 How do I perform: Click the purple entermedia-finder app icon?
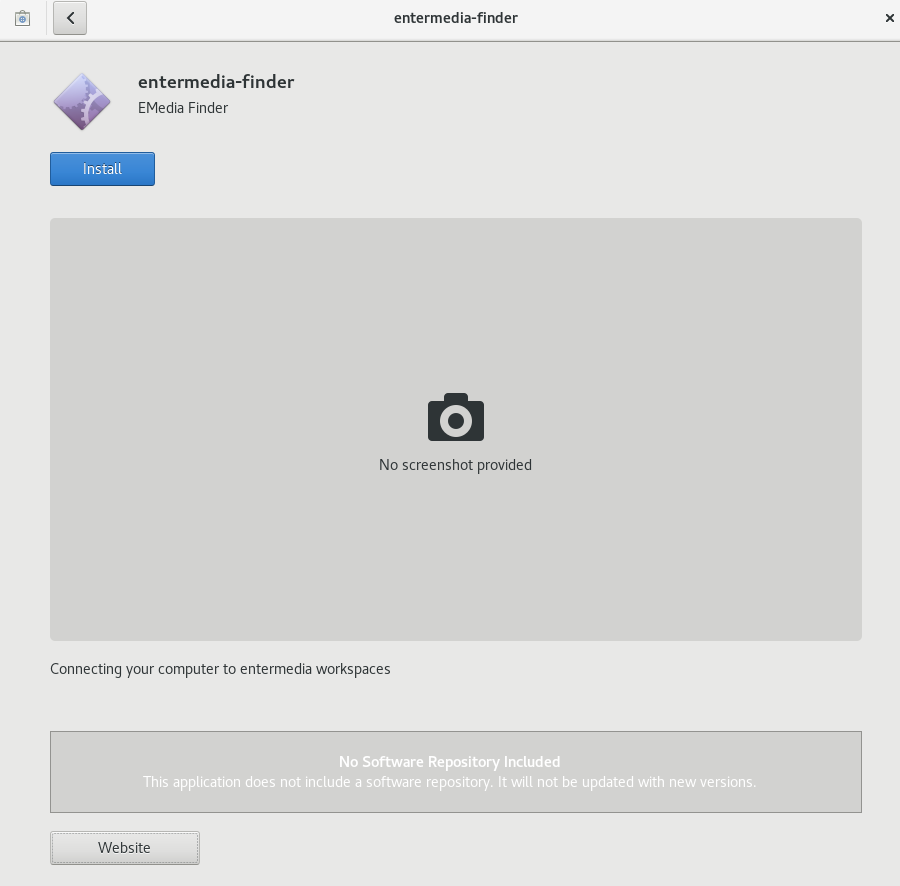click(x=82, y=102)
